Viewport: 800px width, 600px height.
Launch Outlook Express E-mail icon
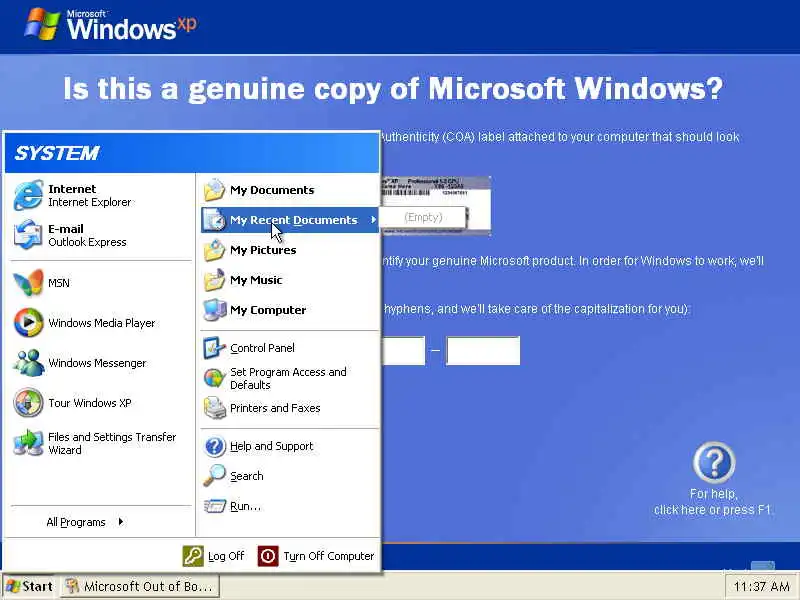[x=28, y=235]
